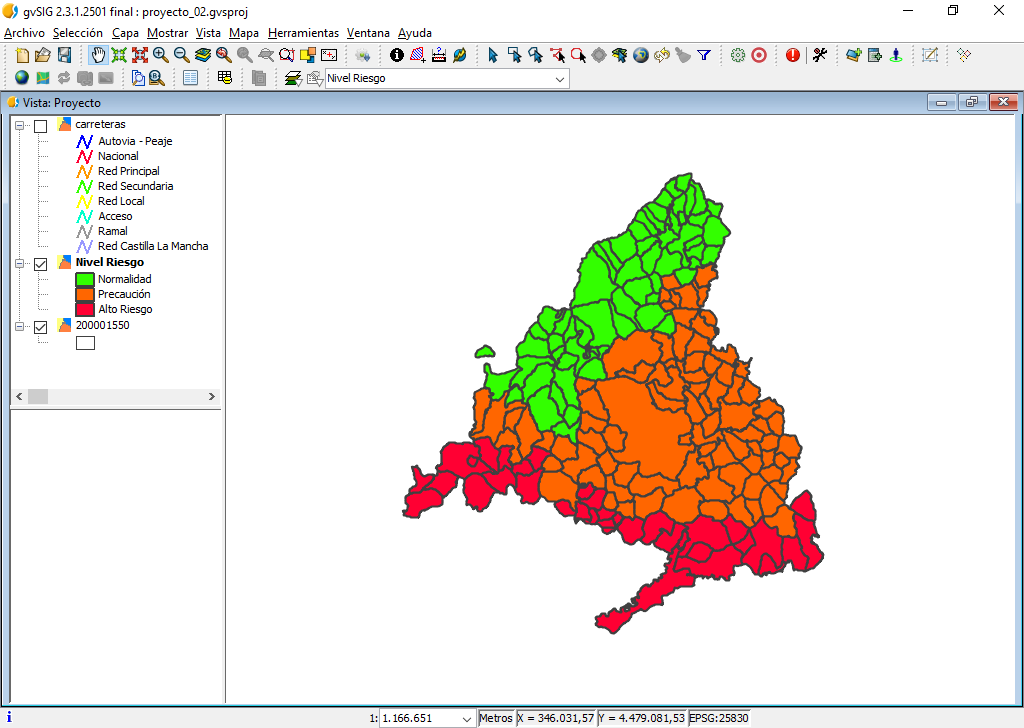Open the Selección menu

pyautogui.click(x=78, y=33)
